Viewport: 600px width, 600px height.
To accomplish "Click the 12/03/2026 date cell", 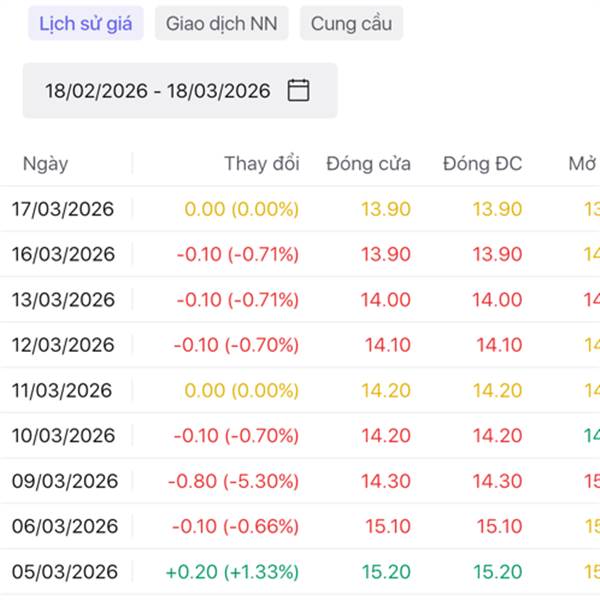I will tap(63, 345).
